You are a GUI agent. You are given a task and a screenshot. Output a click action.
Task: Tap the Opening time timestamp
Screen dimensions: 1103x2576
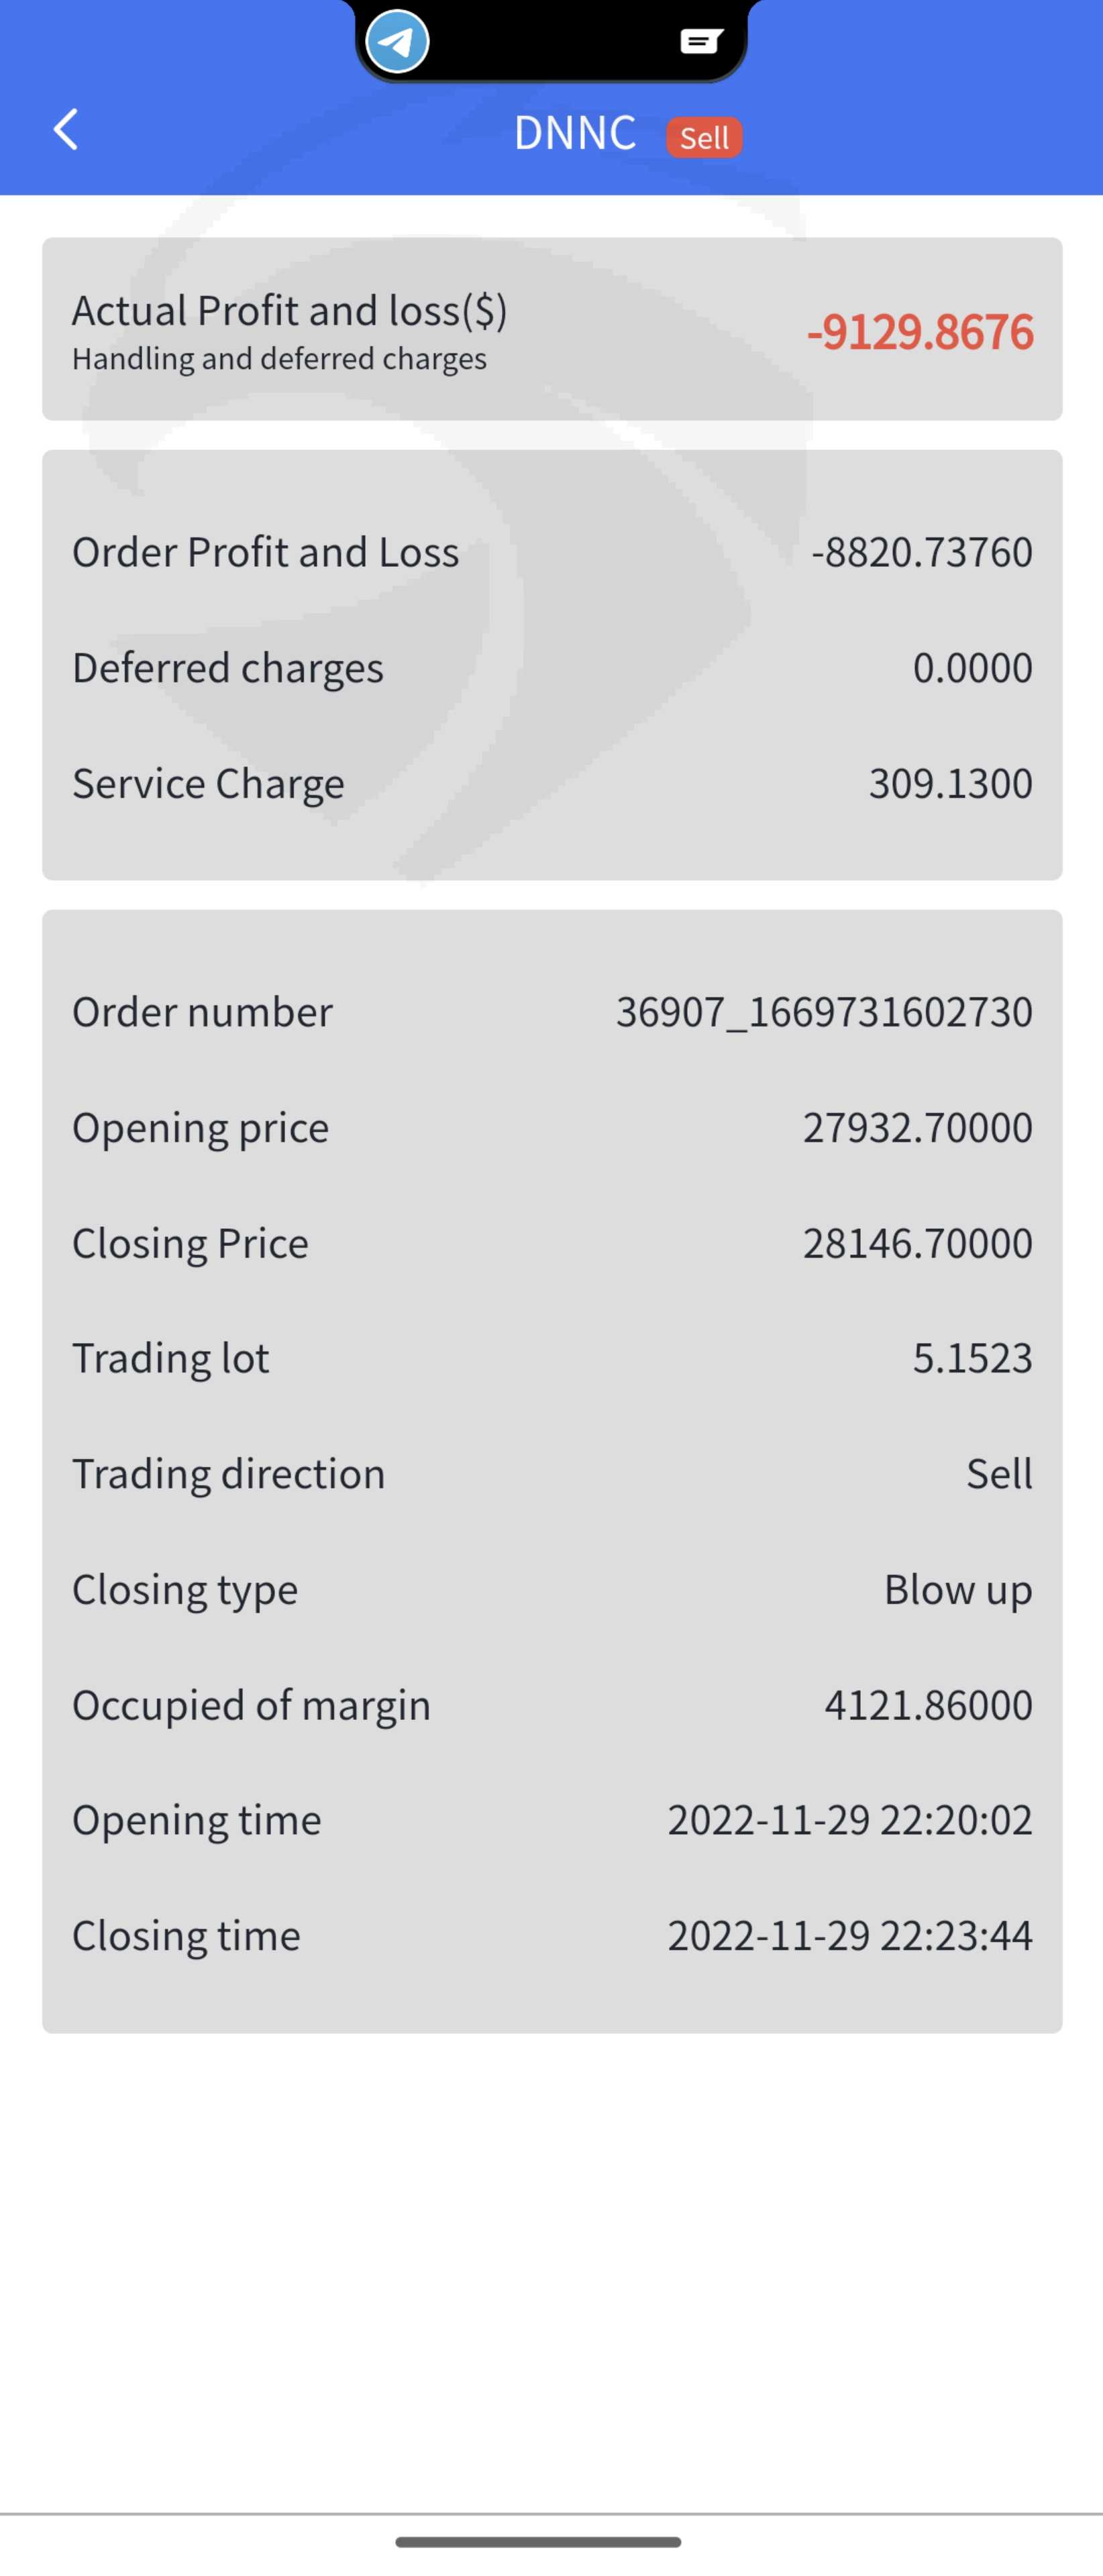(849, 1820)
